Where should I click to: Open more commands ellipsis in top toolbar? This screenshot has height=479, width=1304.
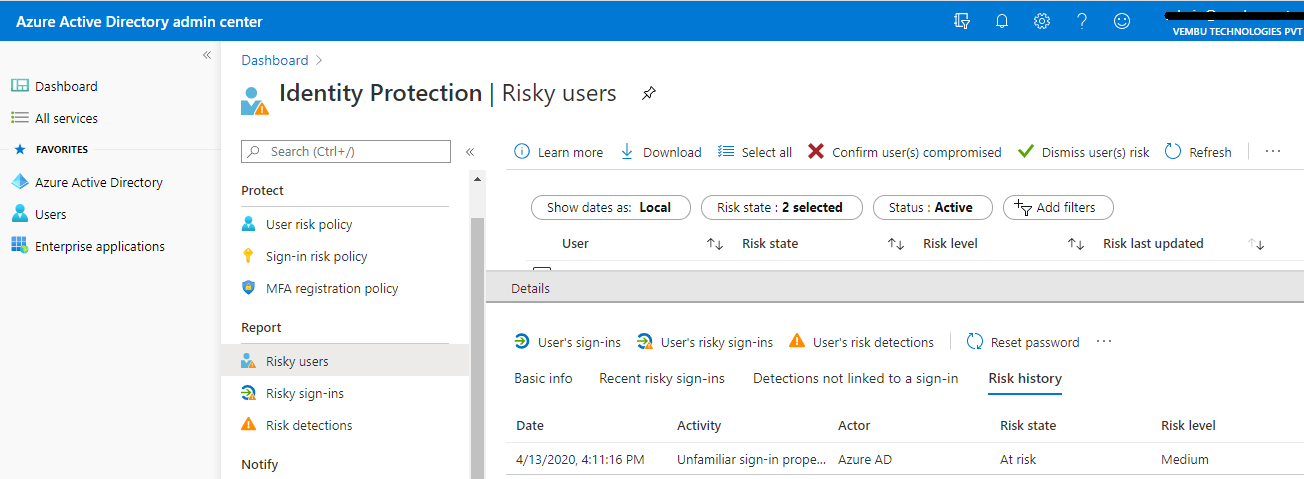[x=1273, y=152]
